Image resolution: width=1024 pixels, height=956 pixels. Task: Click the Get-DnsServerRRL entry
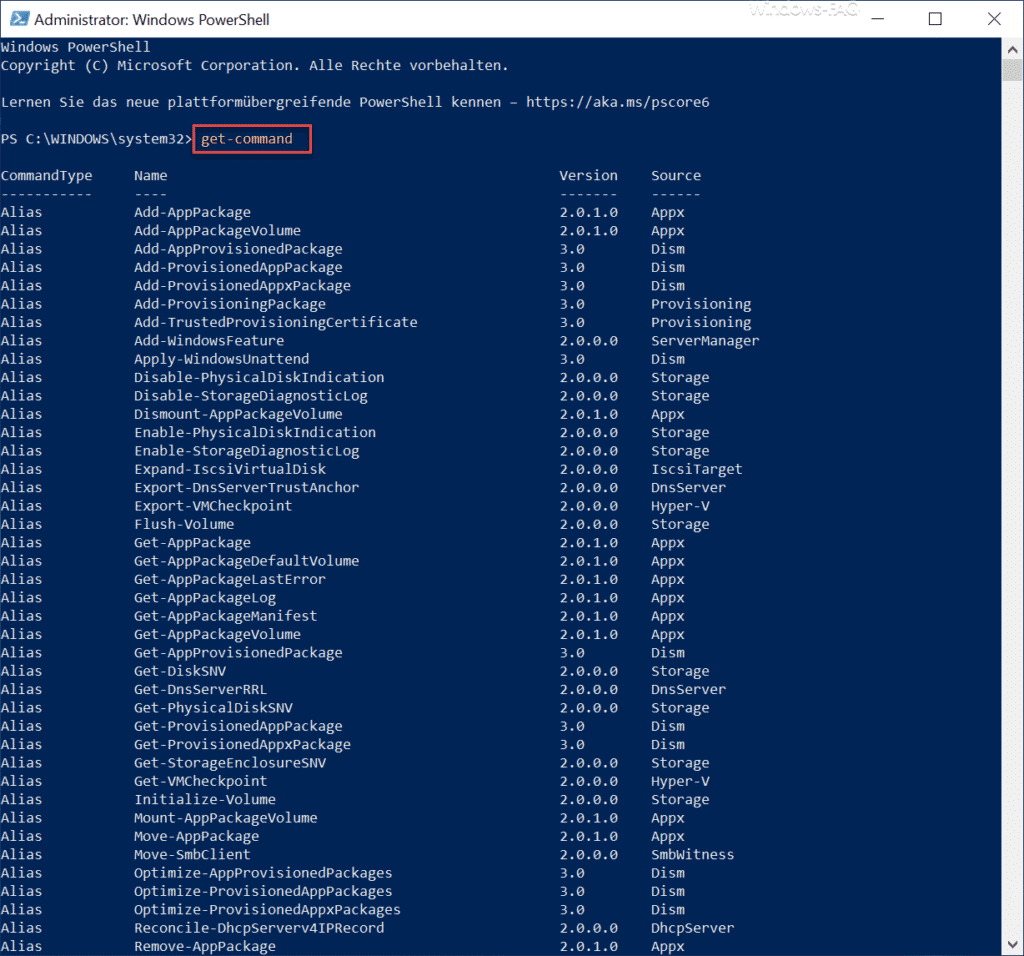click(200, 689)
